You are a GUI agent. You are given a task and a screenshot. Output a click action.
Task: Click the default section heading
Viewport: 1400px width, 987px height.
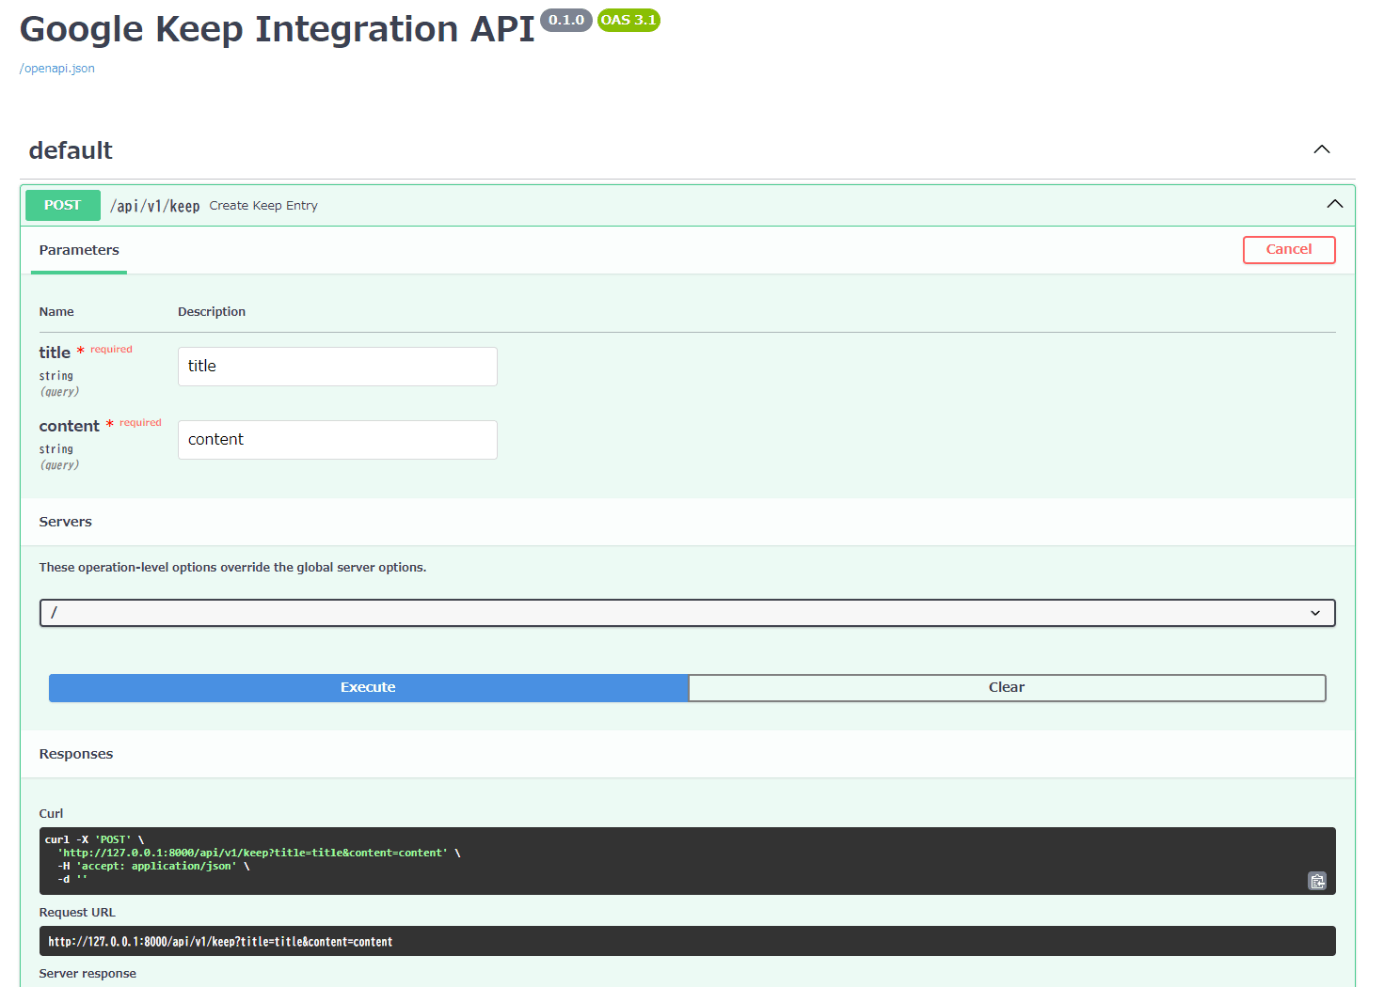(x=71, y=151)
